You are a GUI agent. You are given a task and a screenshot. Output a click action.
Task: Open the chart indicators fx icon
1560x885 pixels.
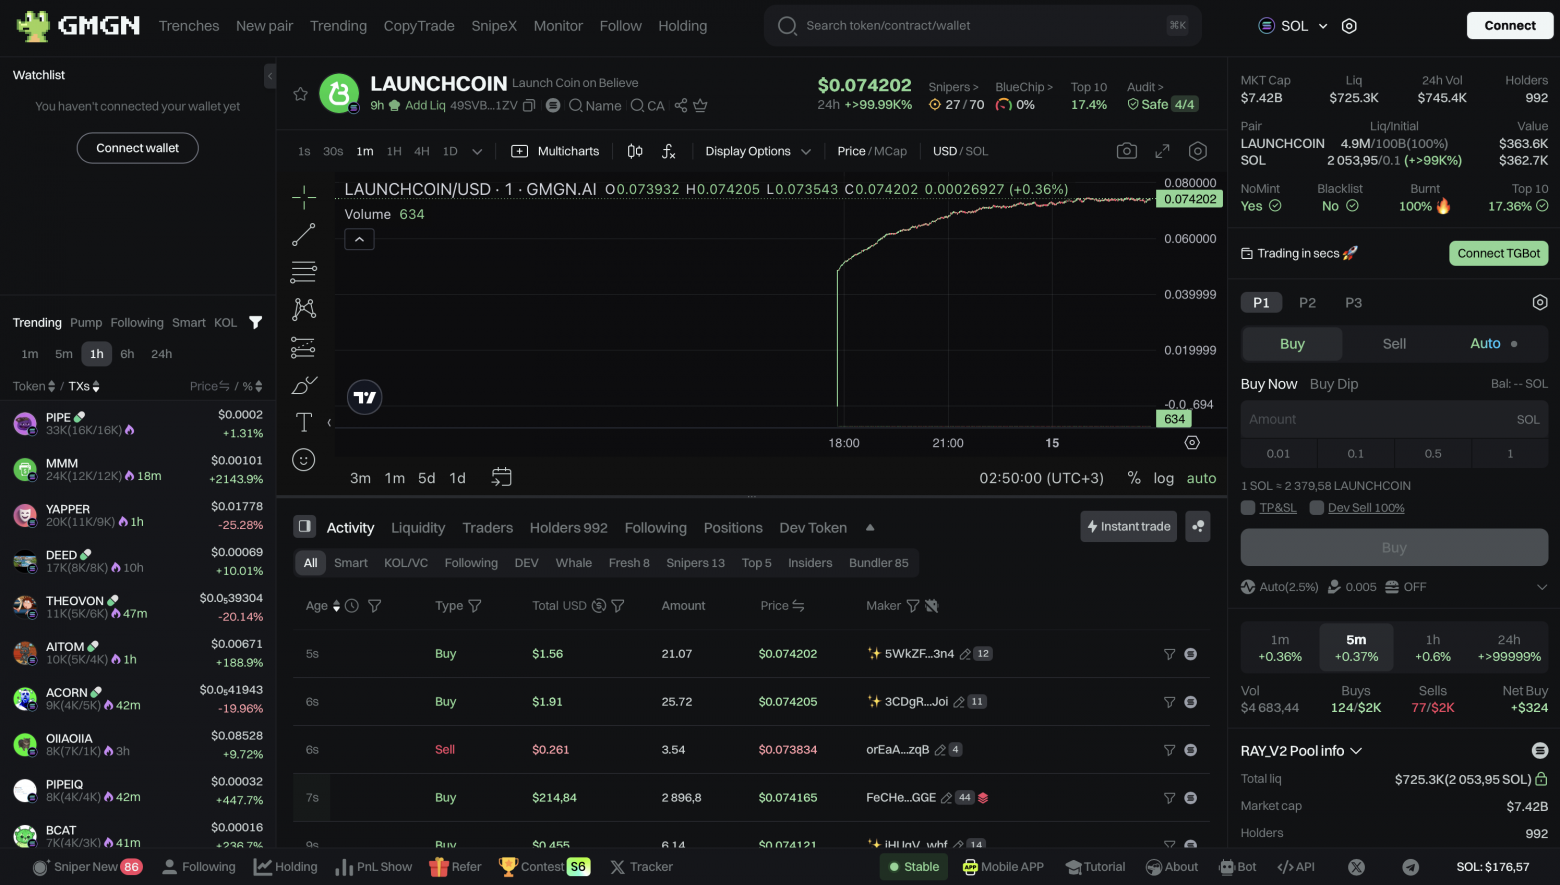click(668, 151)
